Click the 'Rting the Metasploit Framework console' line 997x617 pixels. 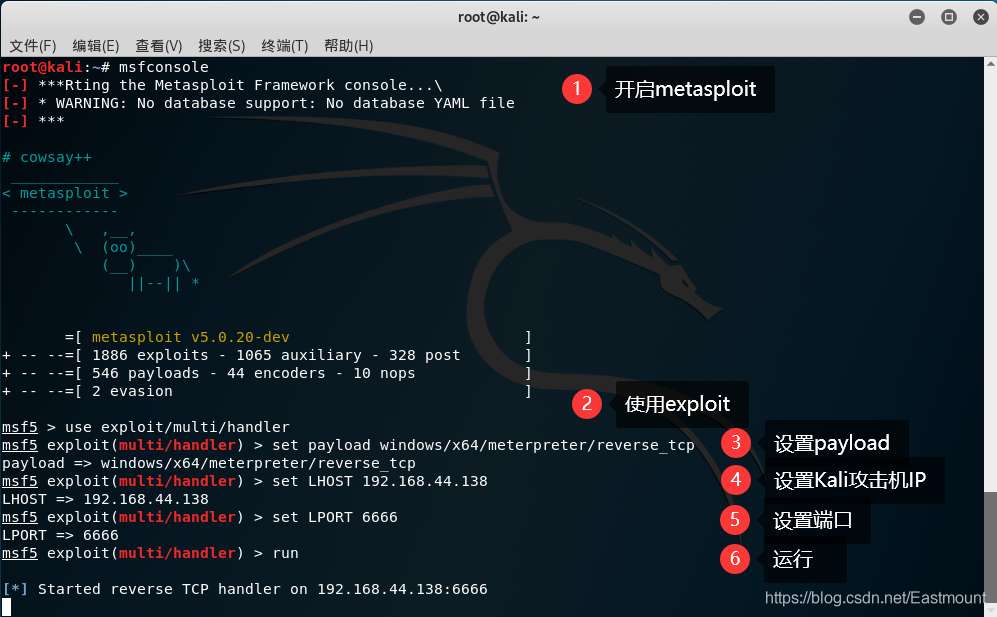pyautogui.click(x=222, y=85)
